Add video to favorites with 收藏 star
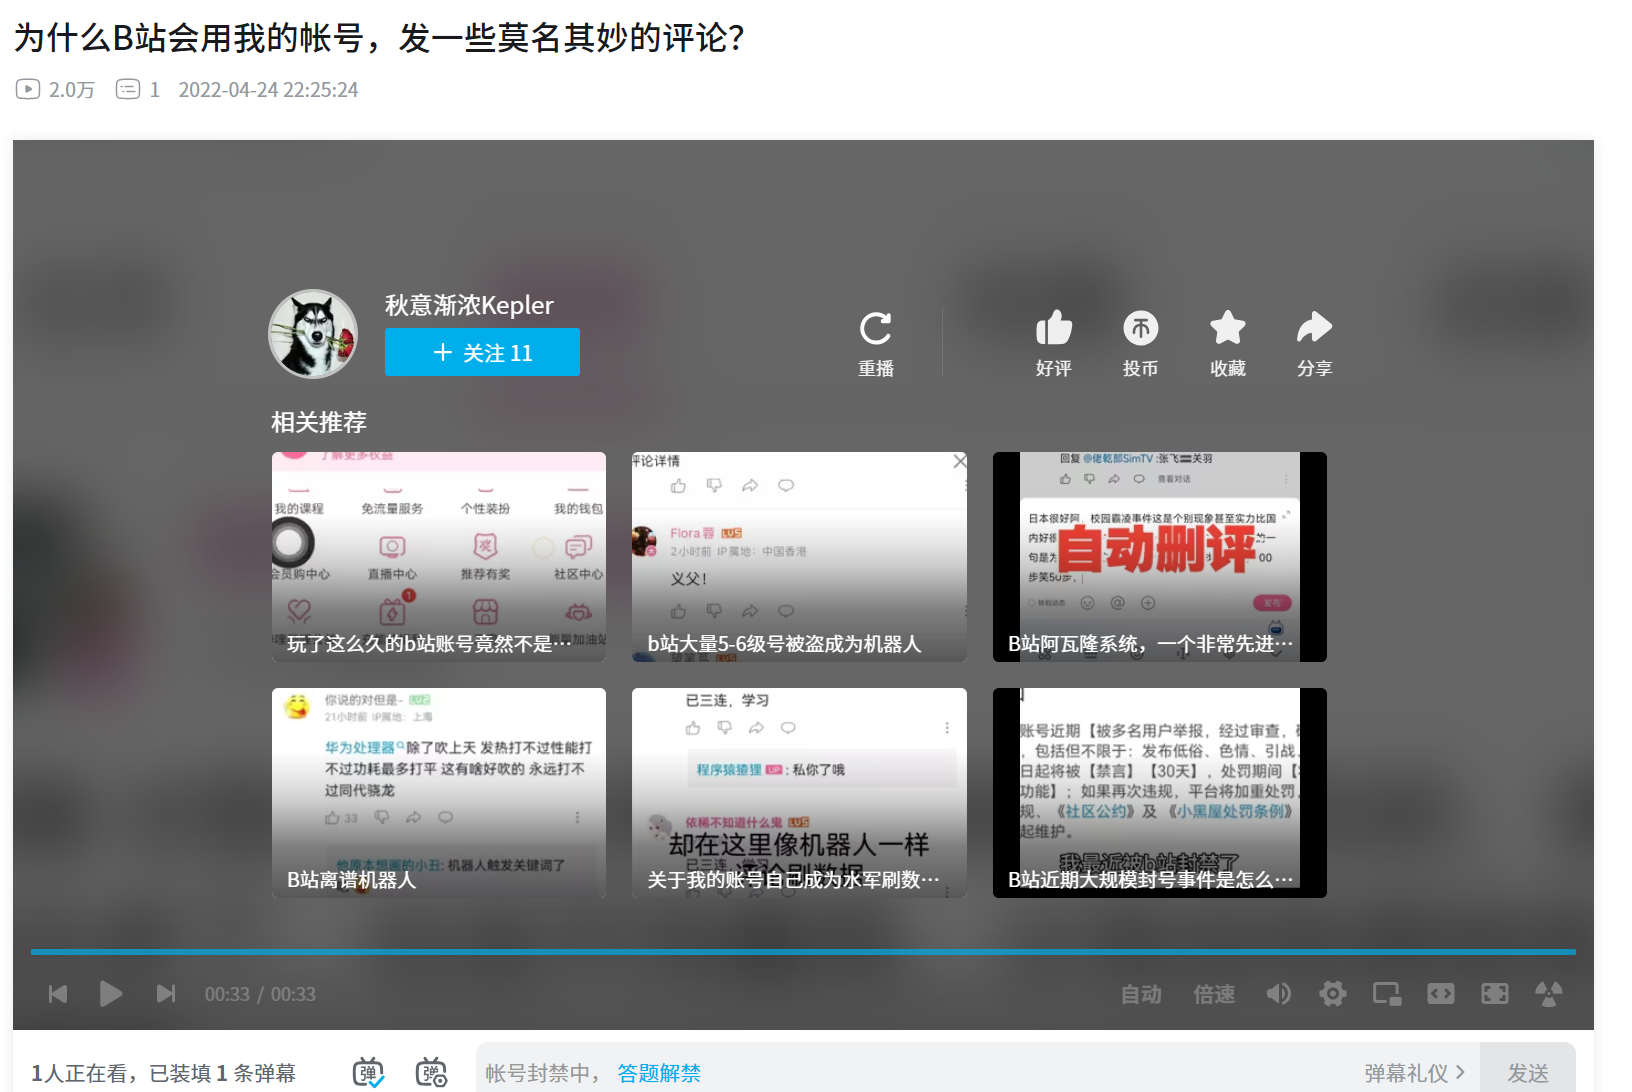 (x=1227, y=329)
